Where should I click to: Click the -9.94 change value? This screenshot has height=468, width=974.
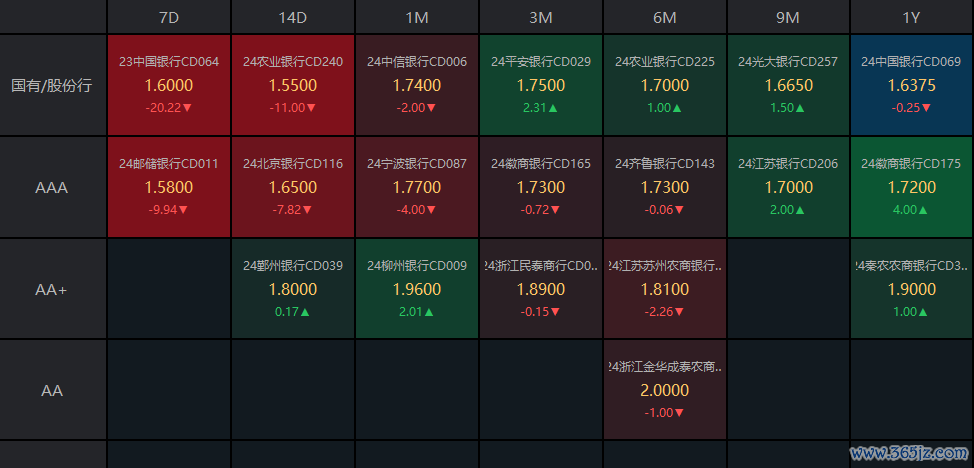(169, 209)
